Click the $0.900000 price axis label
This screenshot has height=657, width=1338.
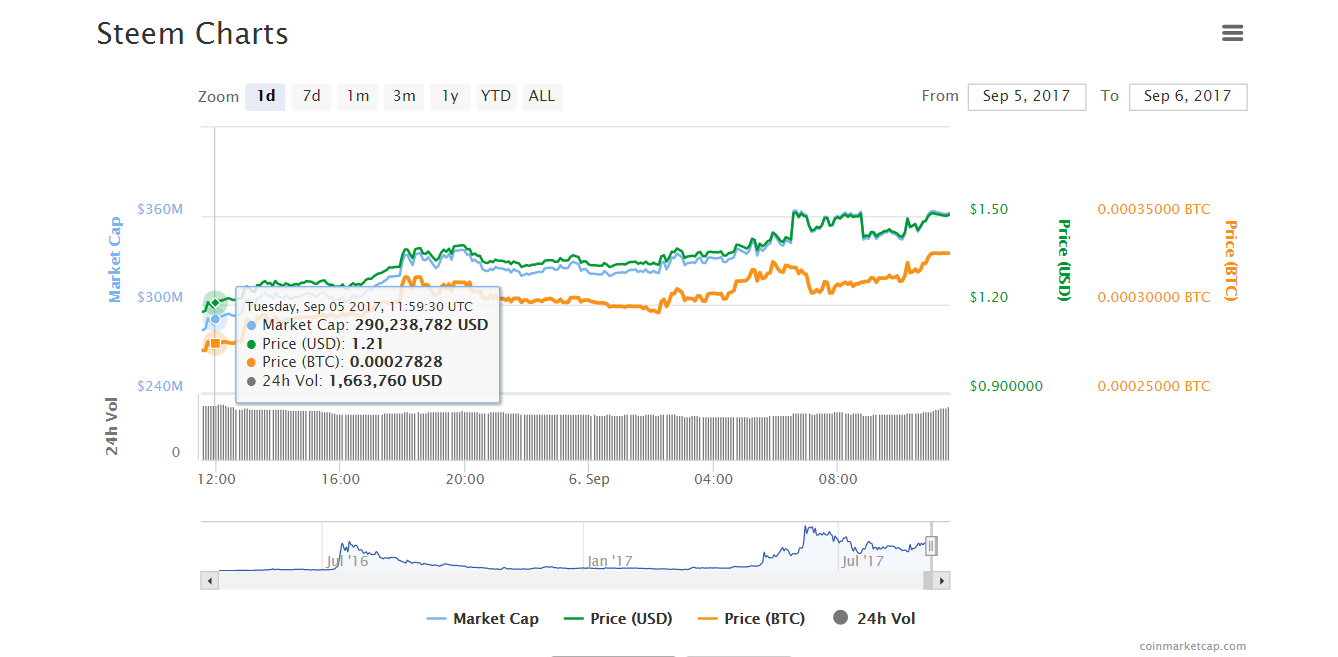tap(1006, 386)
